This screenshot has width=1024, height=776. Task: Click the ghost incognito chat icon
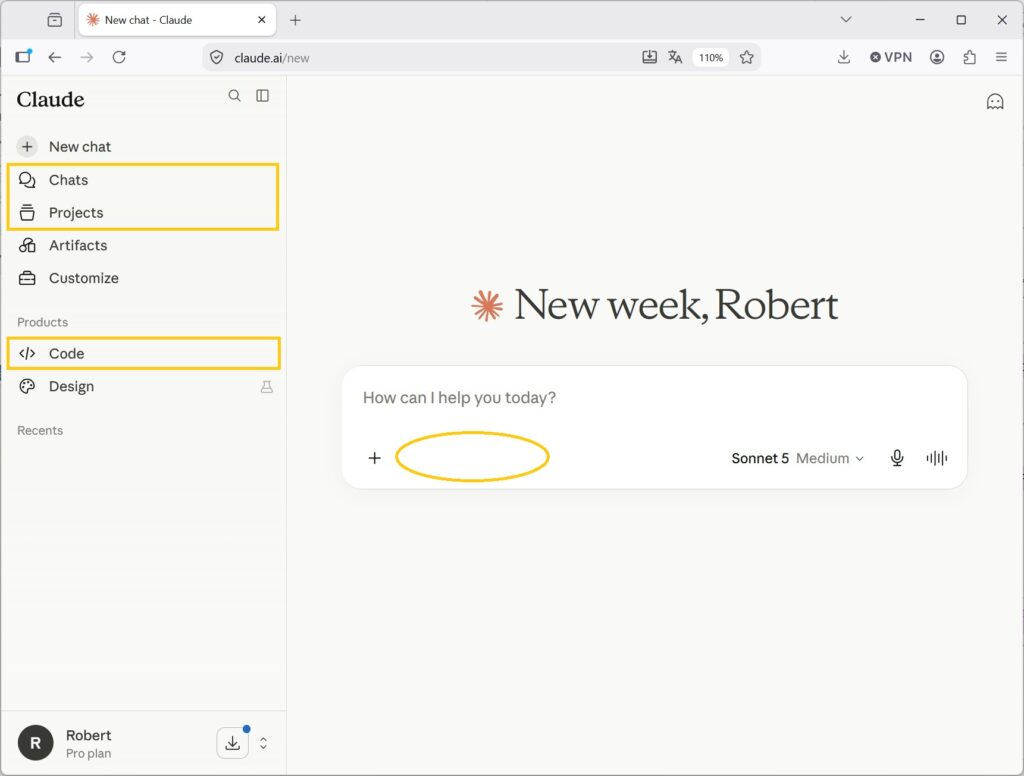tap(995, 101)
